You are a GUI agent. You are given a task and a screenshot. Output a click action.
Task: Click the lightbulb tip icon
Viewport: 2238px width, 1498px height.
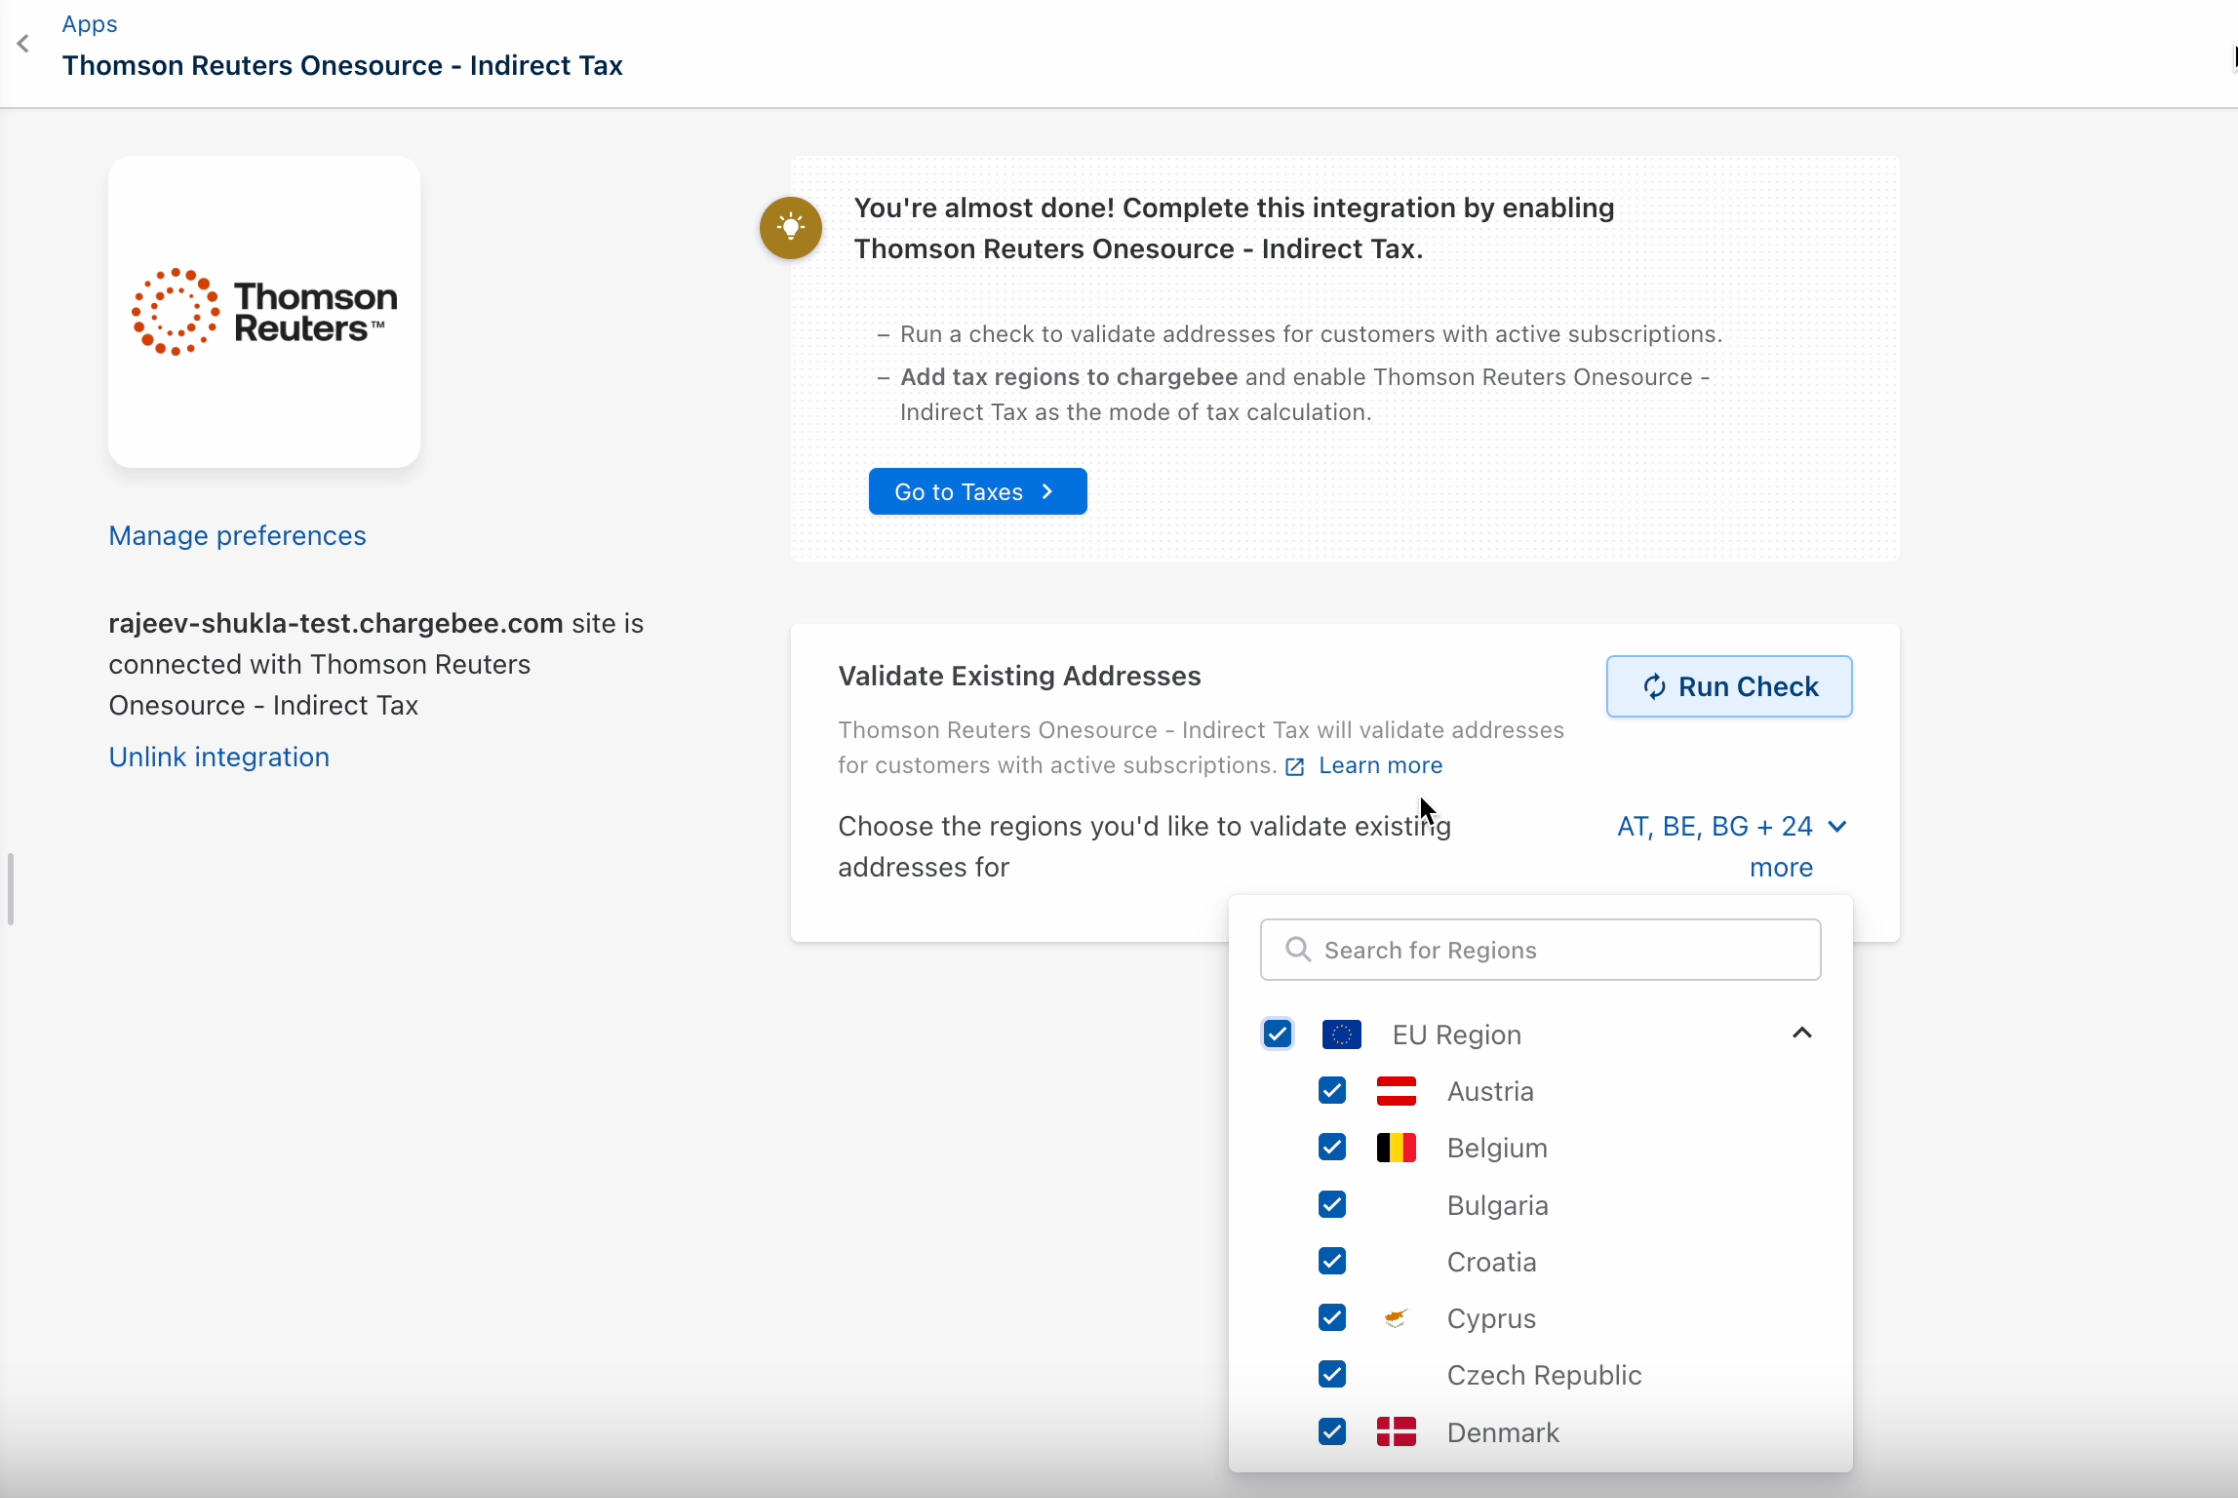coord(790,228)
